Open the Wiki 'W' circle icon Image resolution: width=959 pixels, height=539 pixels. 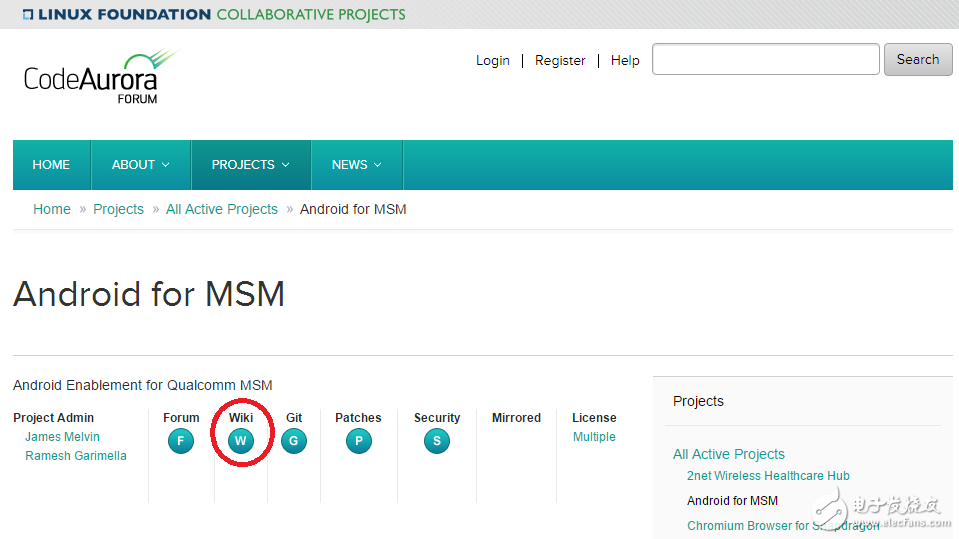click(x=240, y=441)
